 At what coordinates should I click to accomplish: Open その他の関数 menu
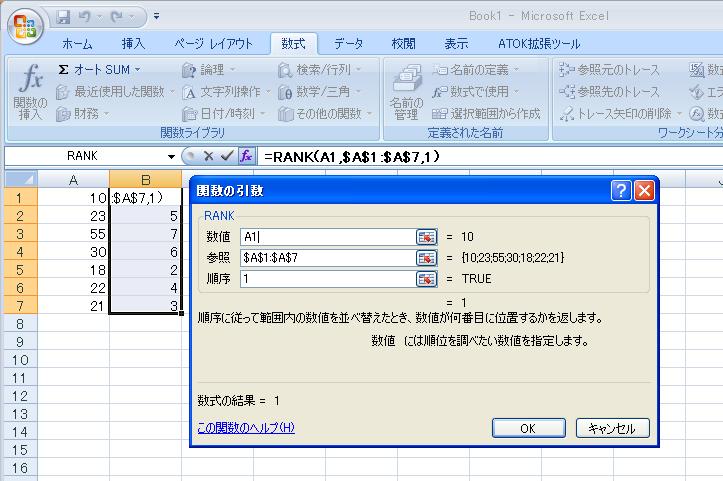click(325, 113)
